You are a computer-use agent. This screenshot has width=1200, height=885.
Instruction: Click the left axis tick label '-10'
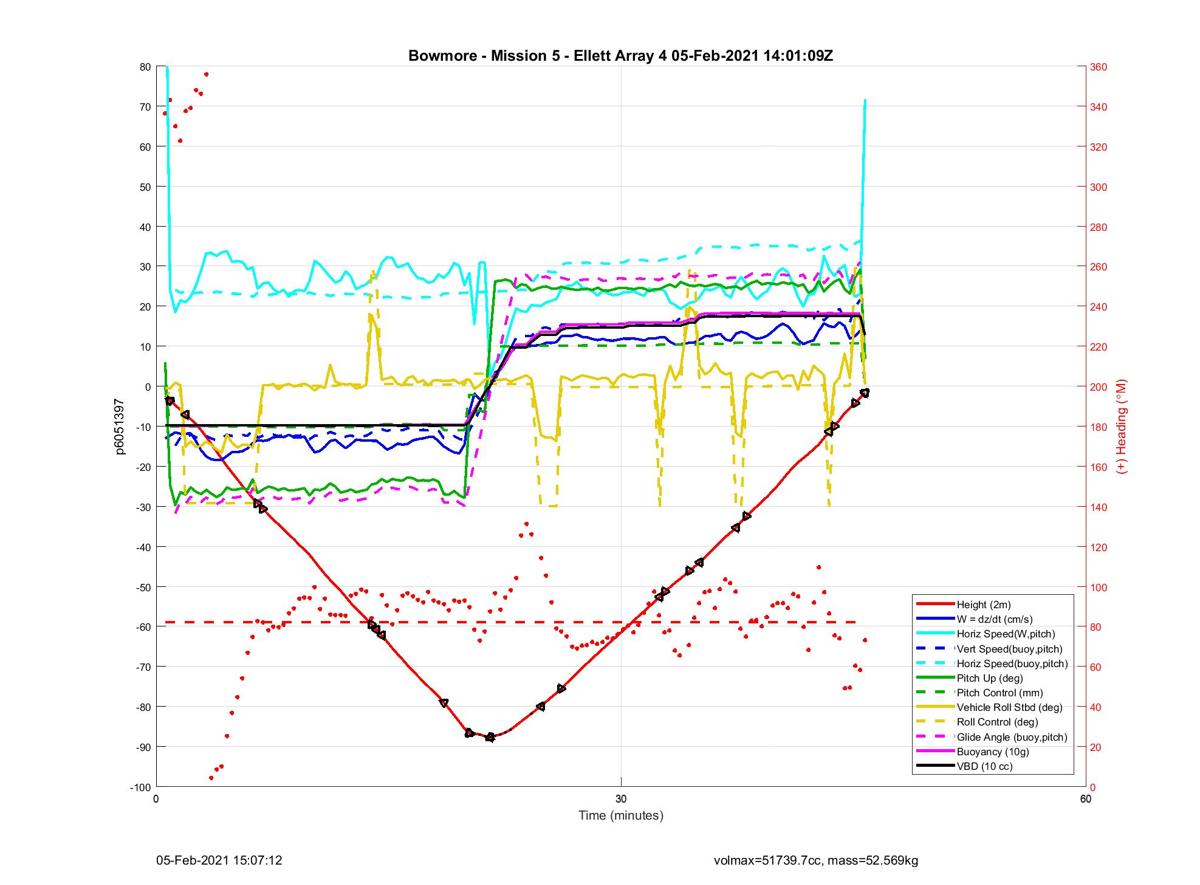(143, 427)
